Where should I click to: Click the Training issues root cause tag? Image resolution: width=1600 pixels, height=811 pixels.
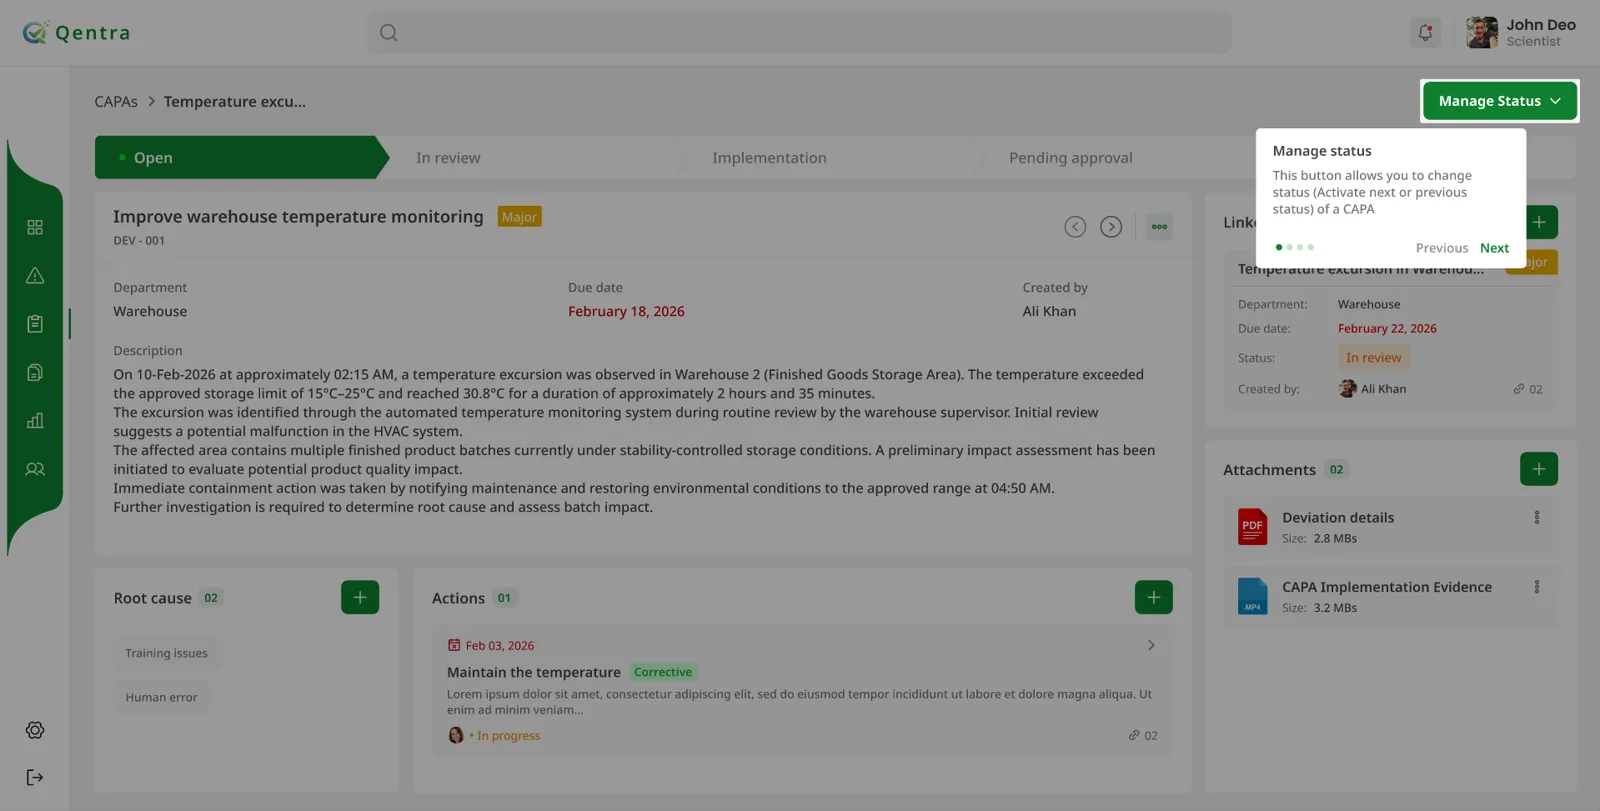coord(167,653)
